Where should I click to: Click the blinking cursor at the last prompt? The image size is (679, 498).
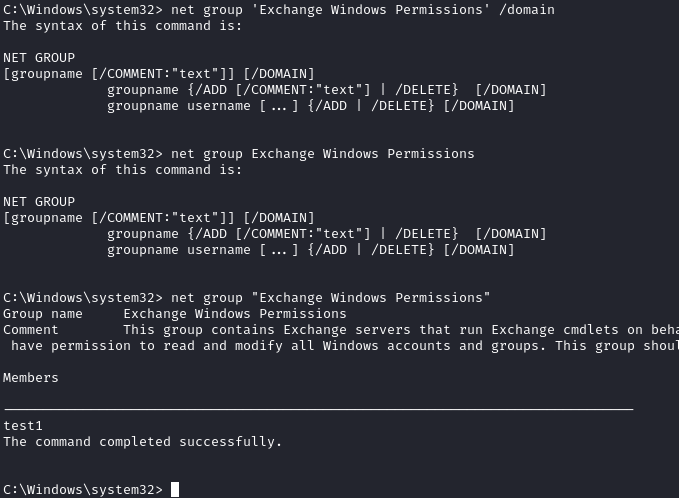tap(175, 490)
